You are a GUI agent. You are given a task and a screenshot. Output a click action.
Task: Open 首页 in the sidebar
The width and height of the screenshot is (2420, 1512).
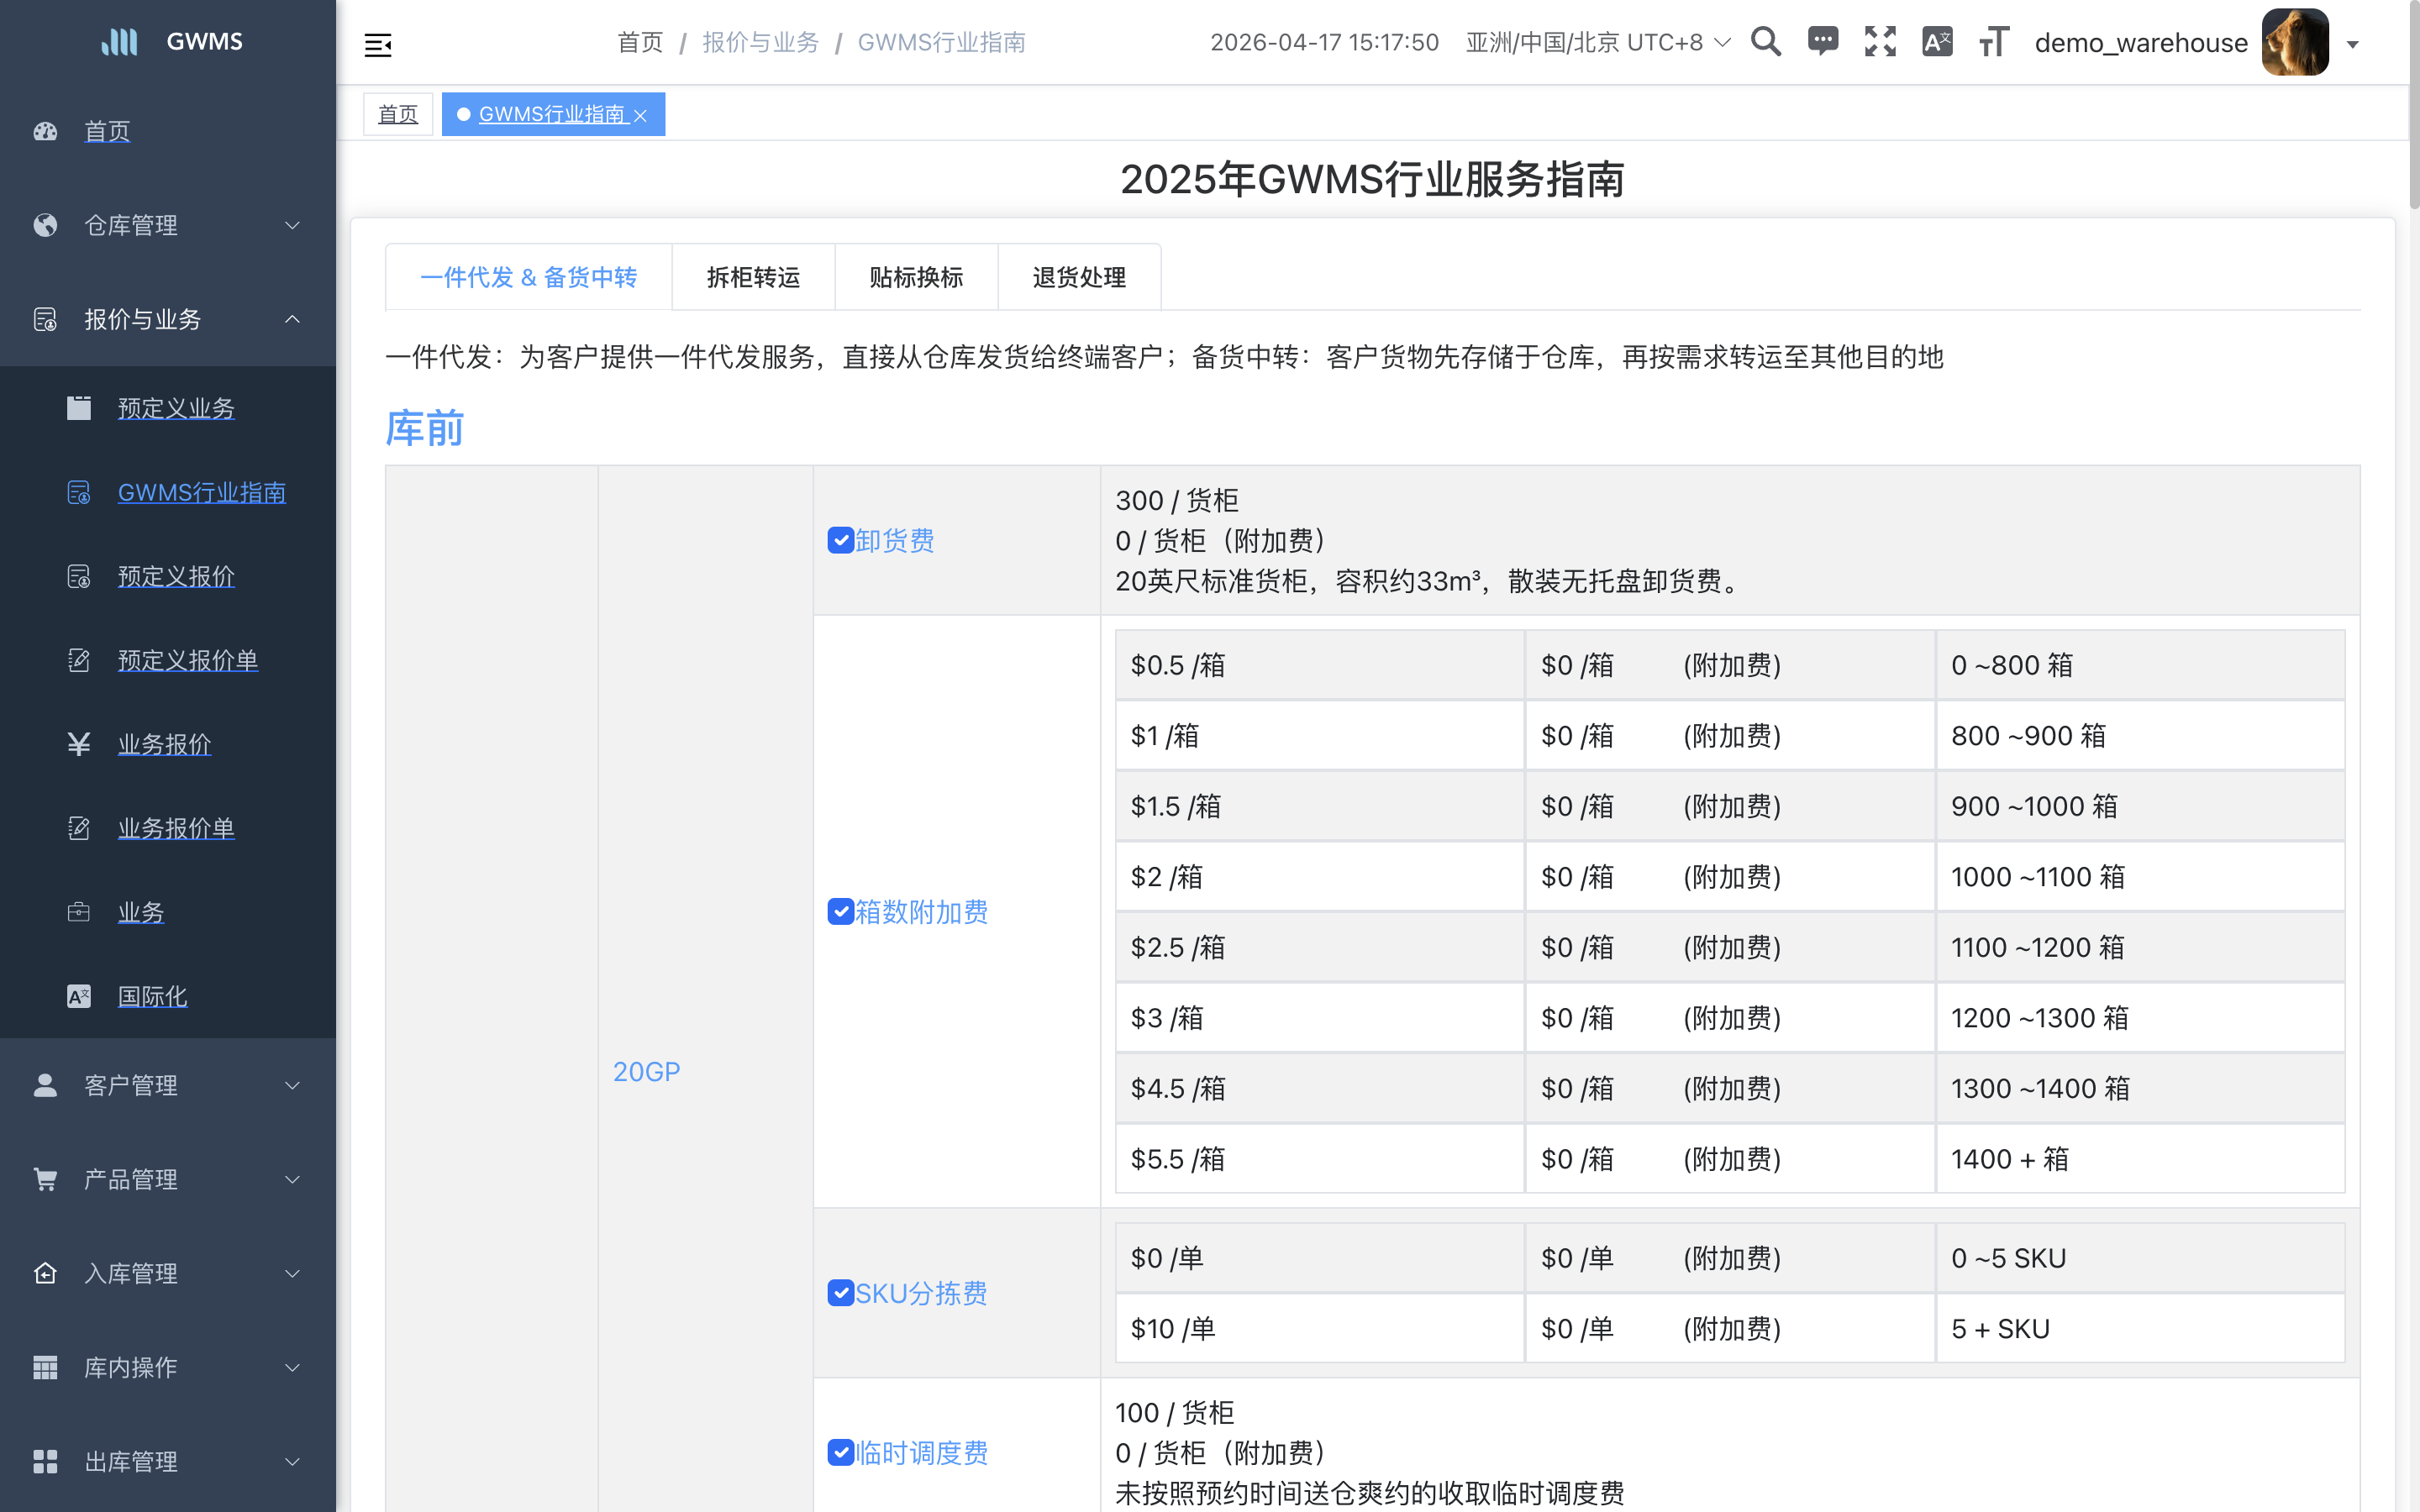[107, 131]
